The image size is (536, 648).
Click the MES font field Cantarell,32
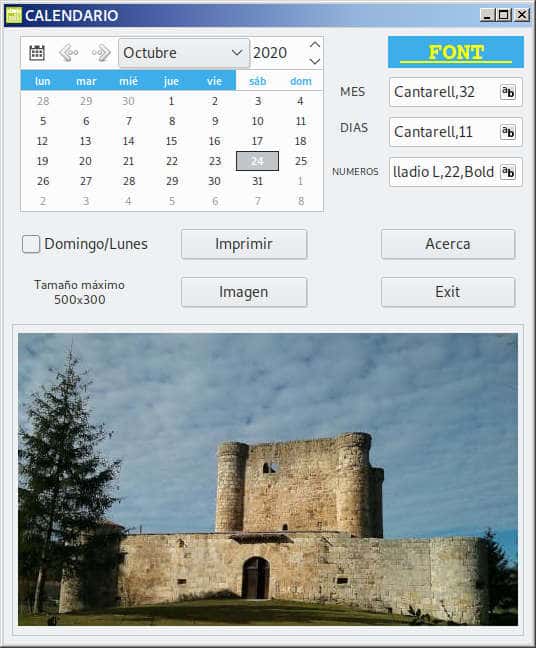pyautogui.click(x=444, y=92)
